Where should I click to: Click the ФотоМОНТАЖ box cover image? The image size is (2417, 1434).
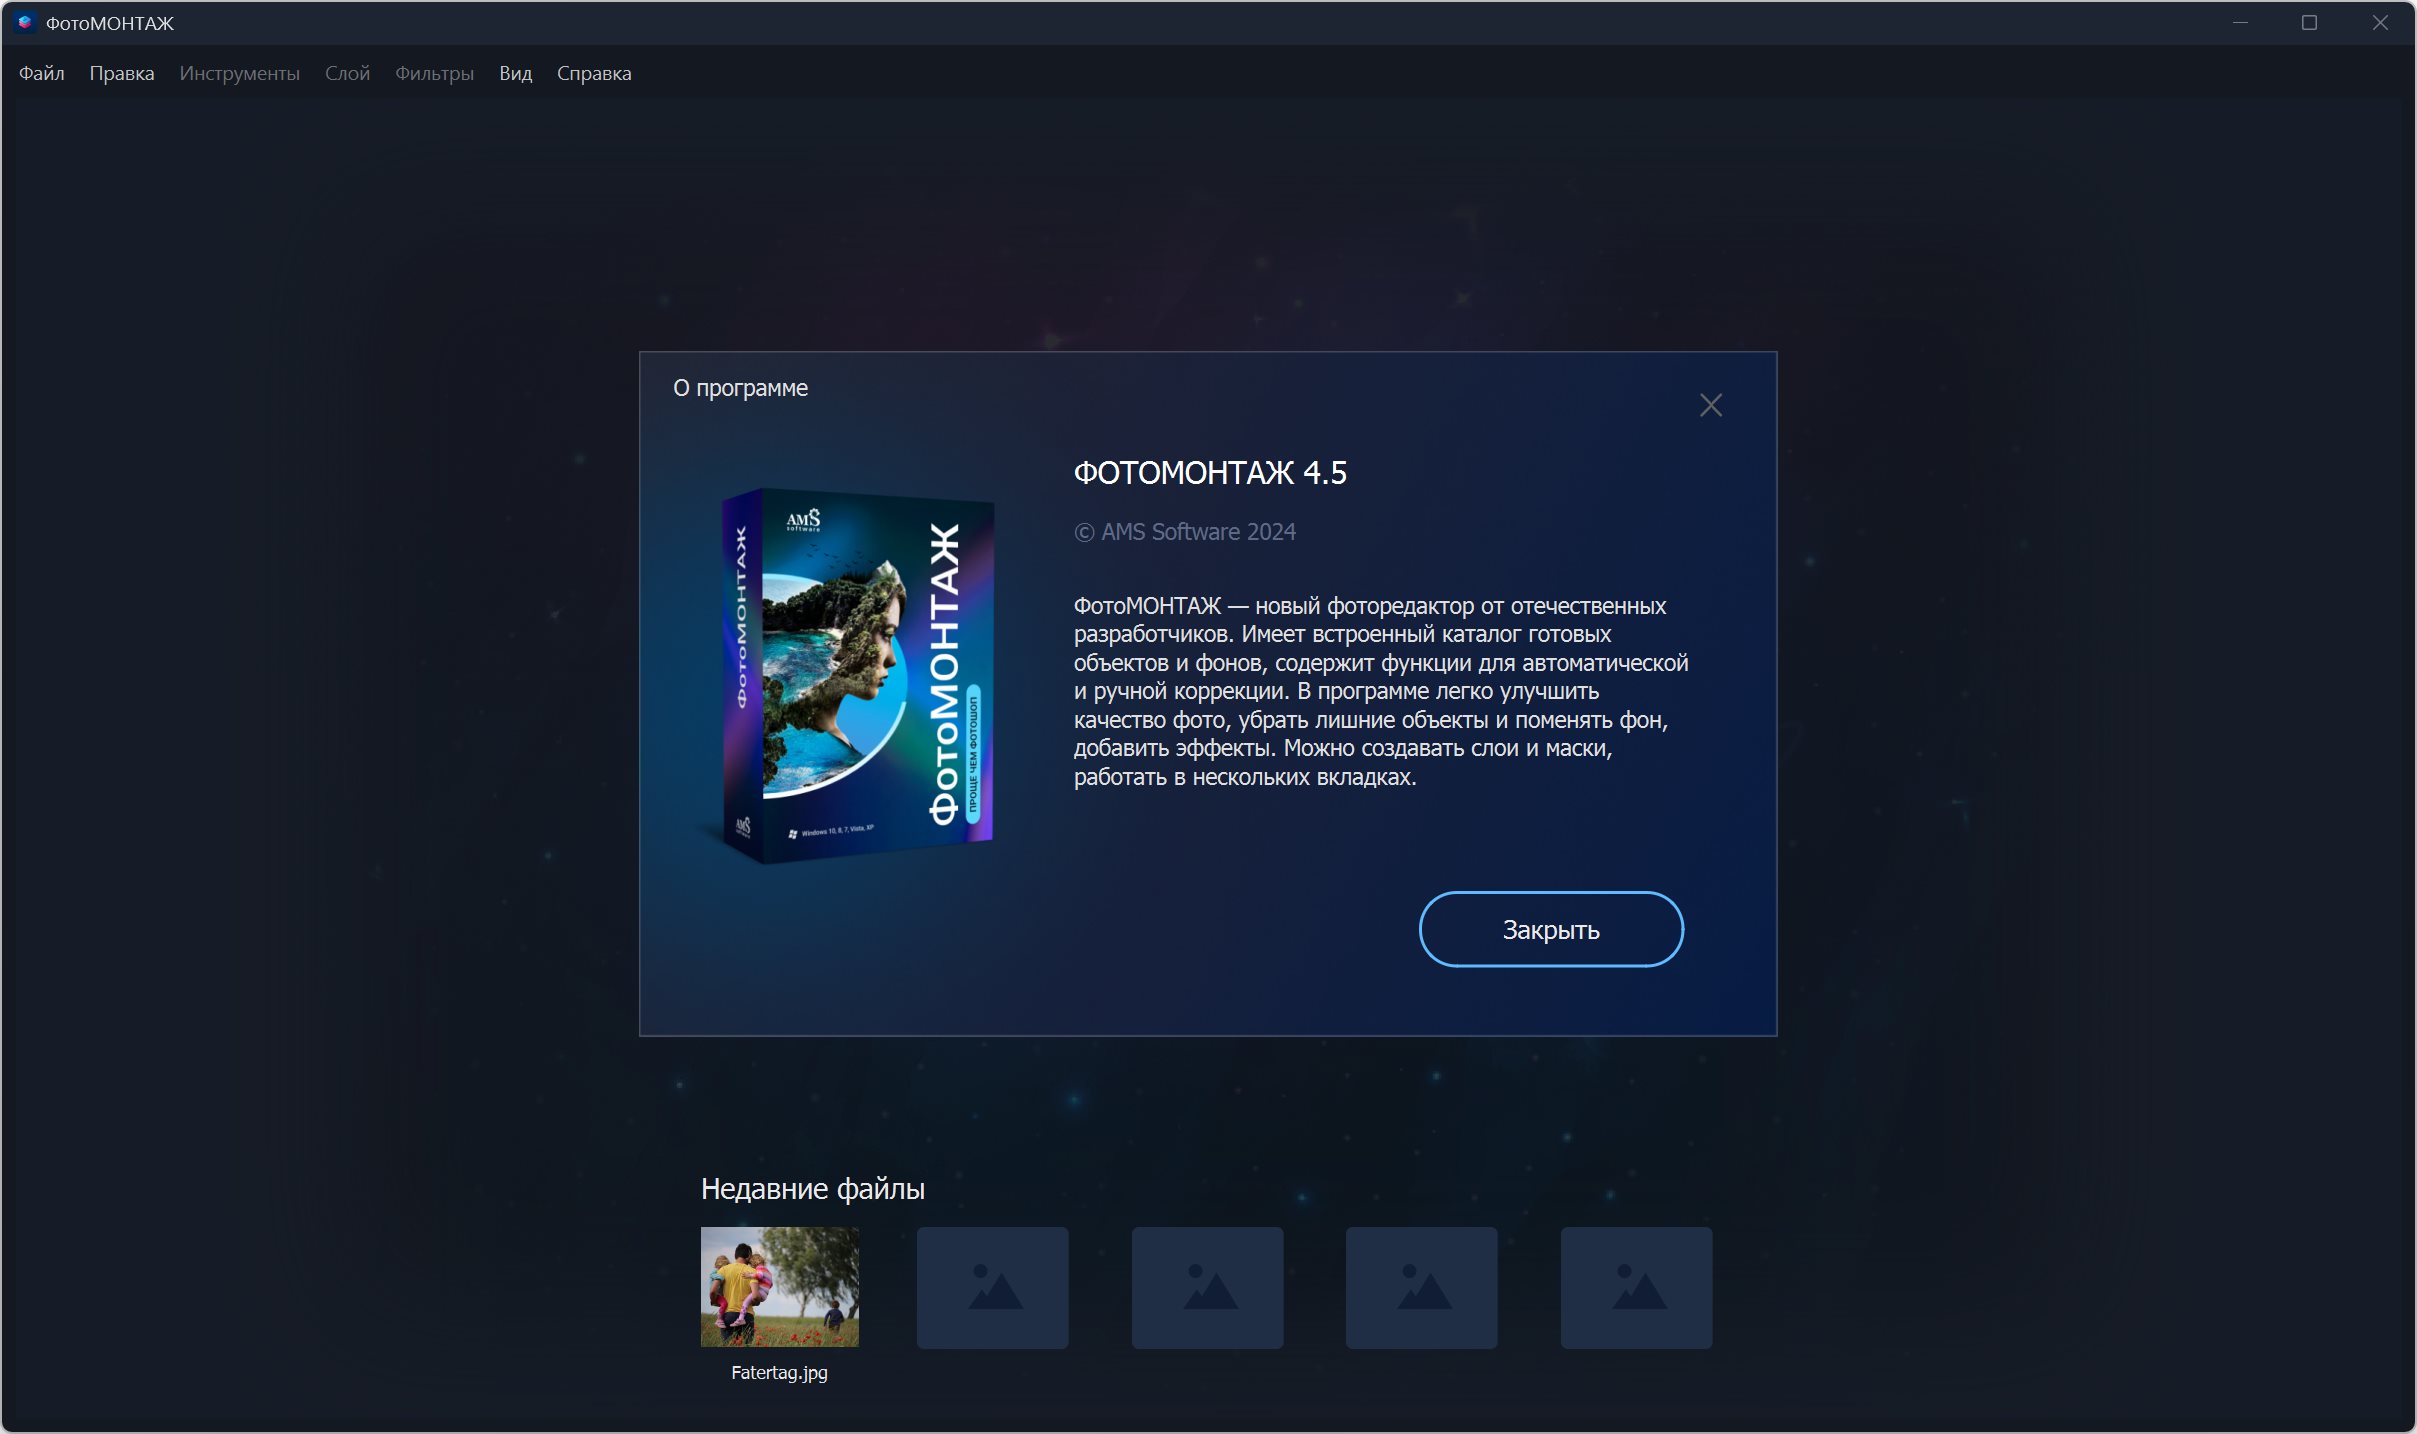tap(857, 675)
